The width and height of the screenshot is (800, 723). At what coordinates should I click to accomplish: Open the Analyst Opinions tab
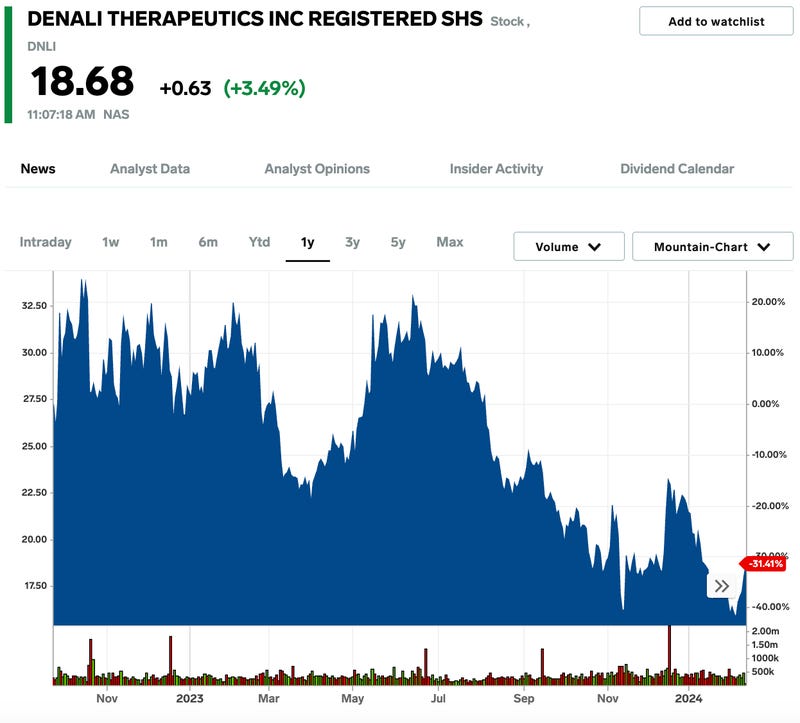pos(317,169)
